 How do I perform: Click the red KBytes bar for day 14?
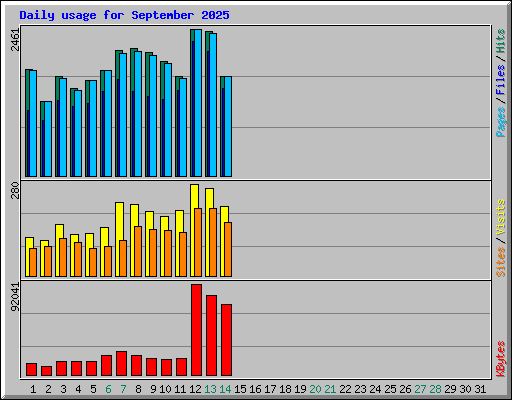tap(226, 340)
